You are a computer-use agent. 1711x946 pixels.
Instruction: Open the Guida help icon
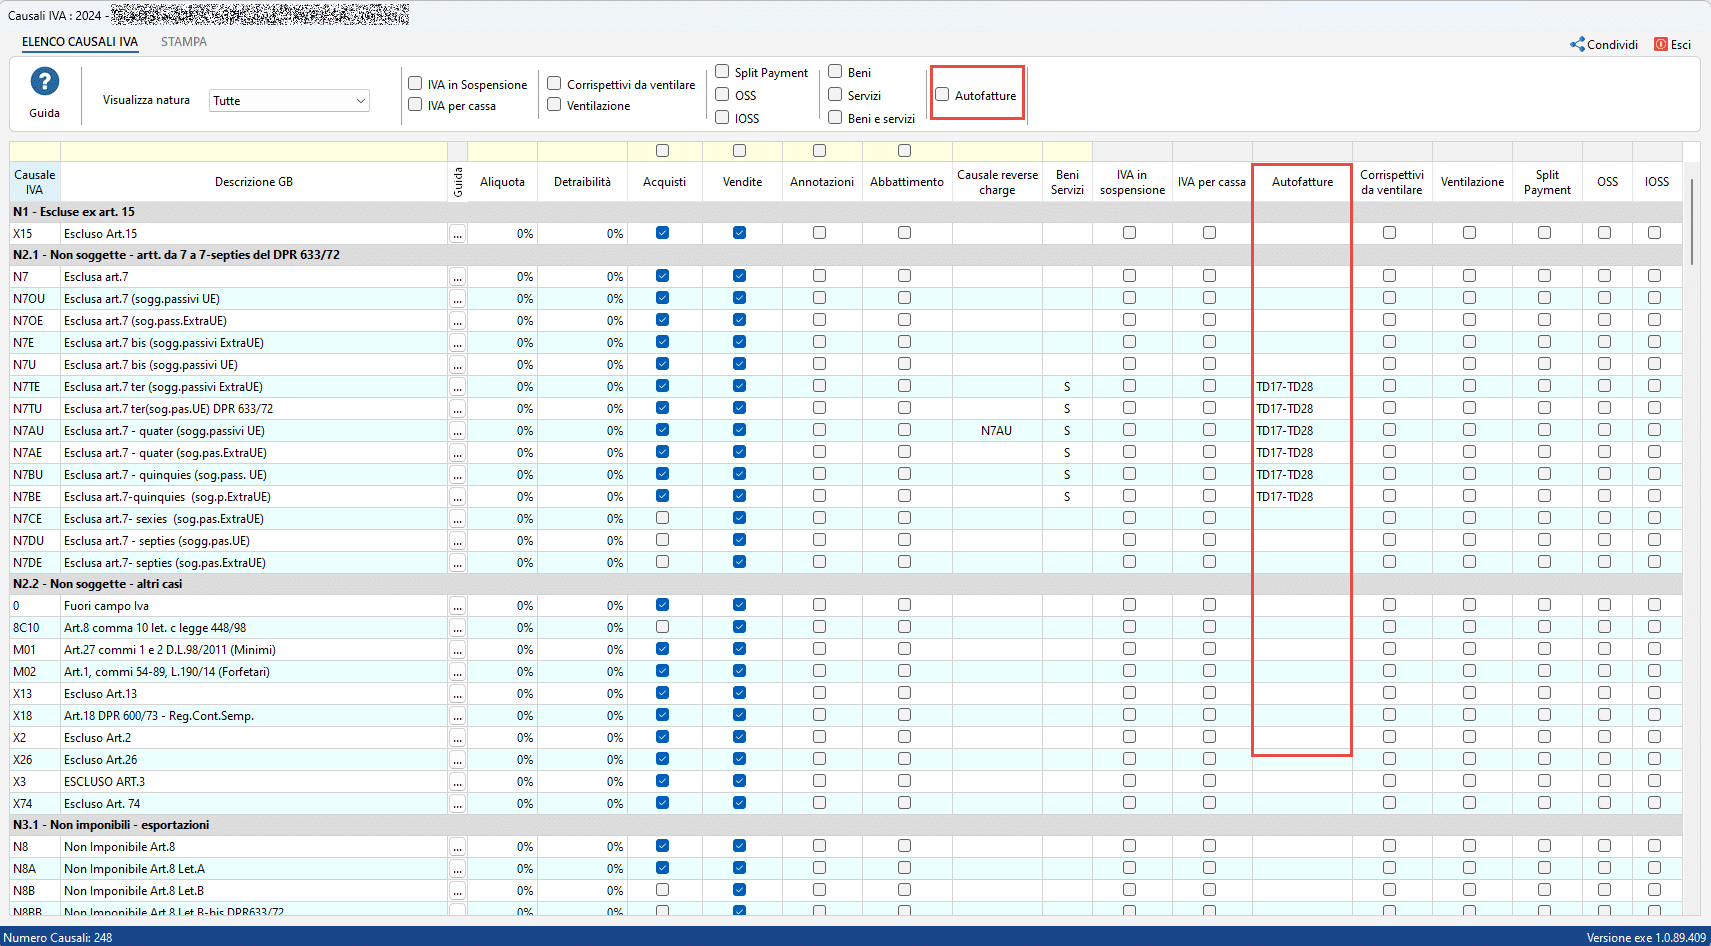(x=44, y=81)
